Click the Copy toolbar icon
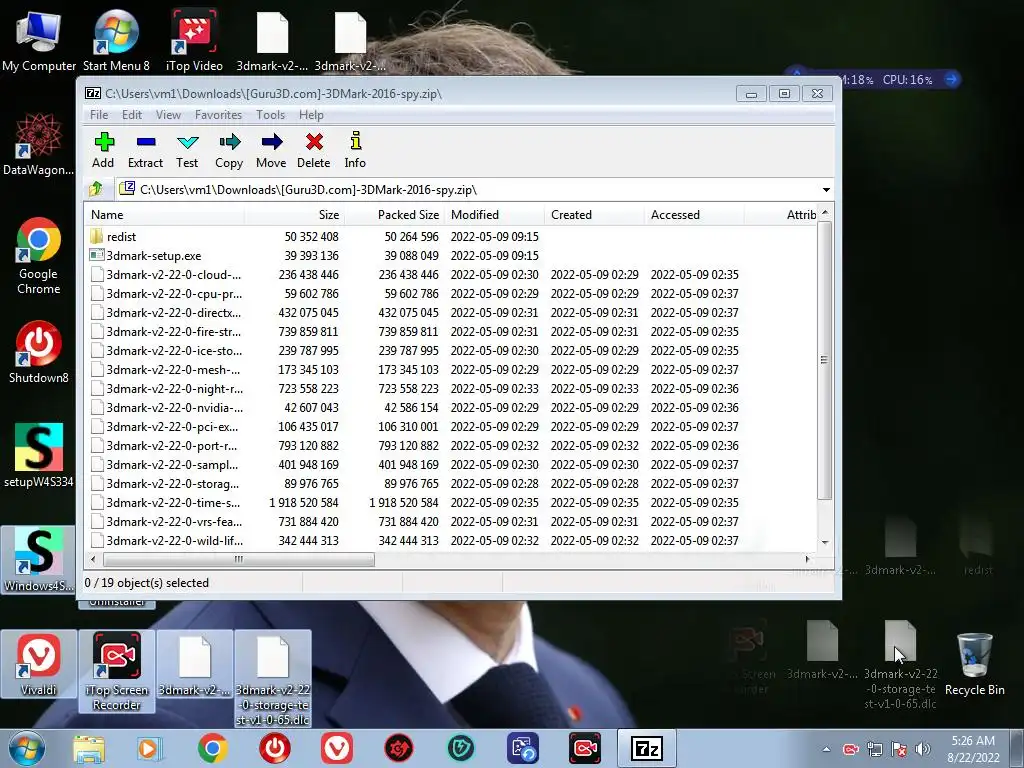This screenshot has height=768, width=1024. coord(229,150)
